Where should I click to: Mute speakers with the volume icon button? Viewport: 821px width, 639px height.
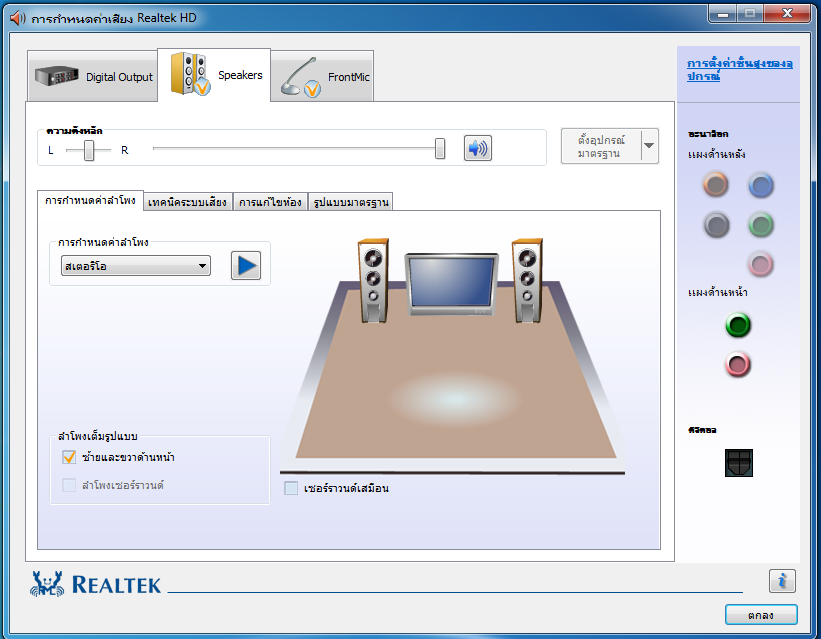(x=478, y=148)
